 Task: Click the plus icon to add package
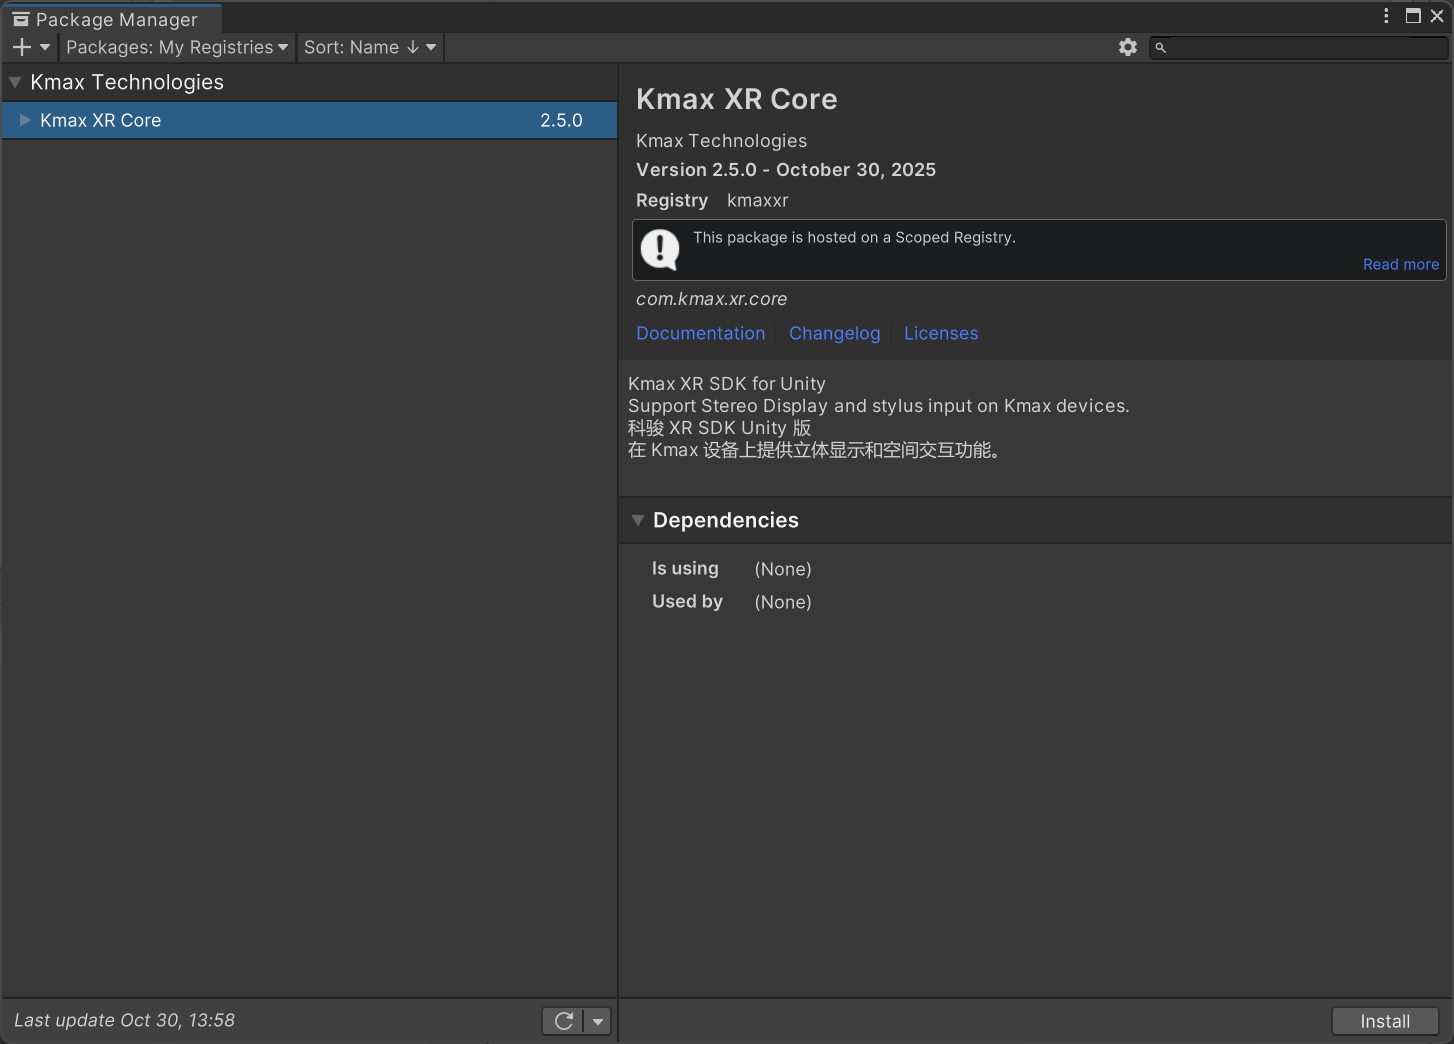click(x=22, y=47)
